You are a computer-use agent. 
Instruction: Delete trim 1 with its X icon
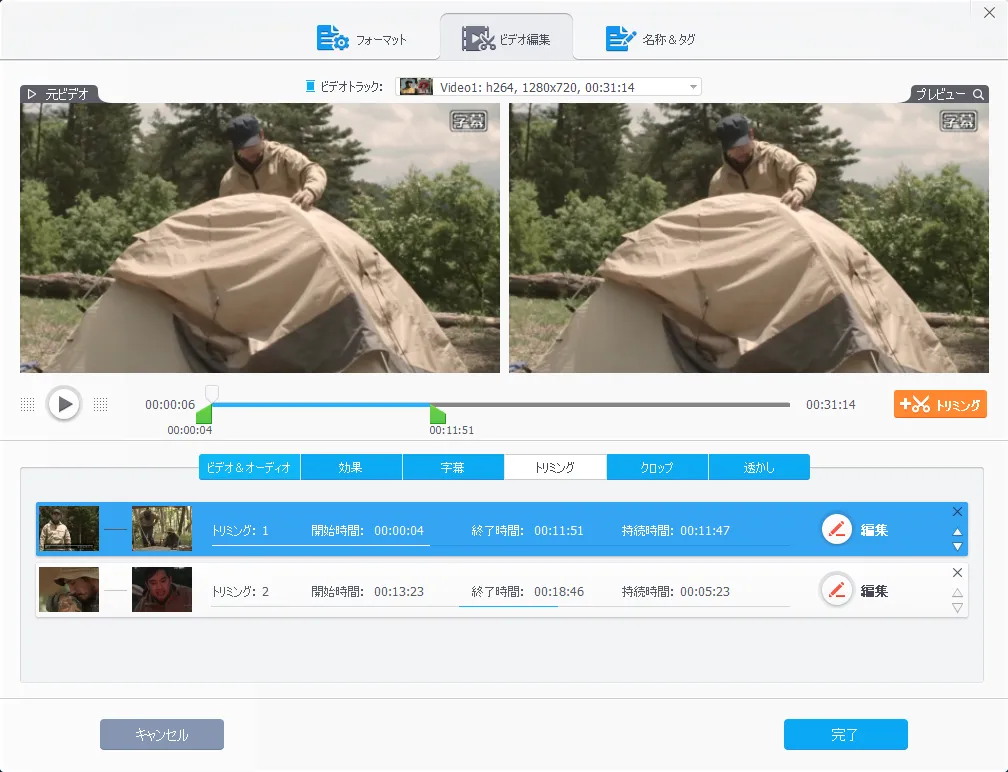(x=957, y=512)
